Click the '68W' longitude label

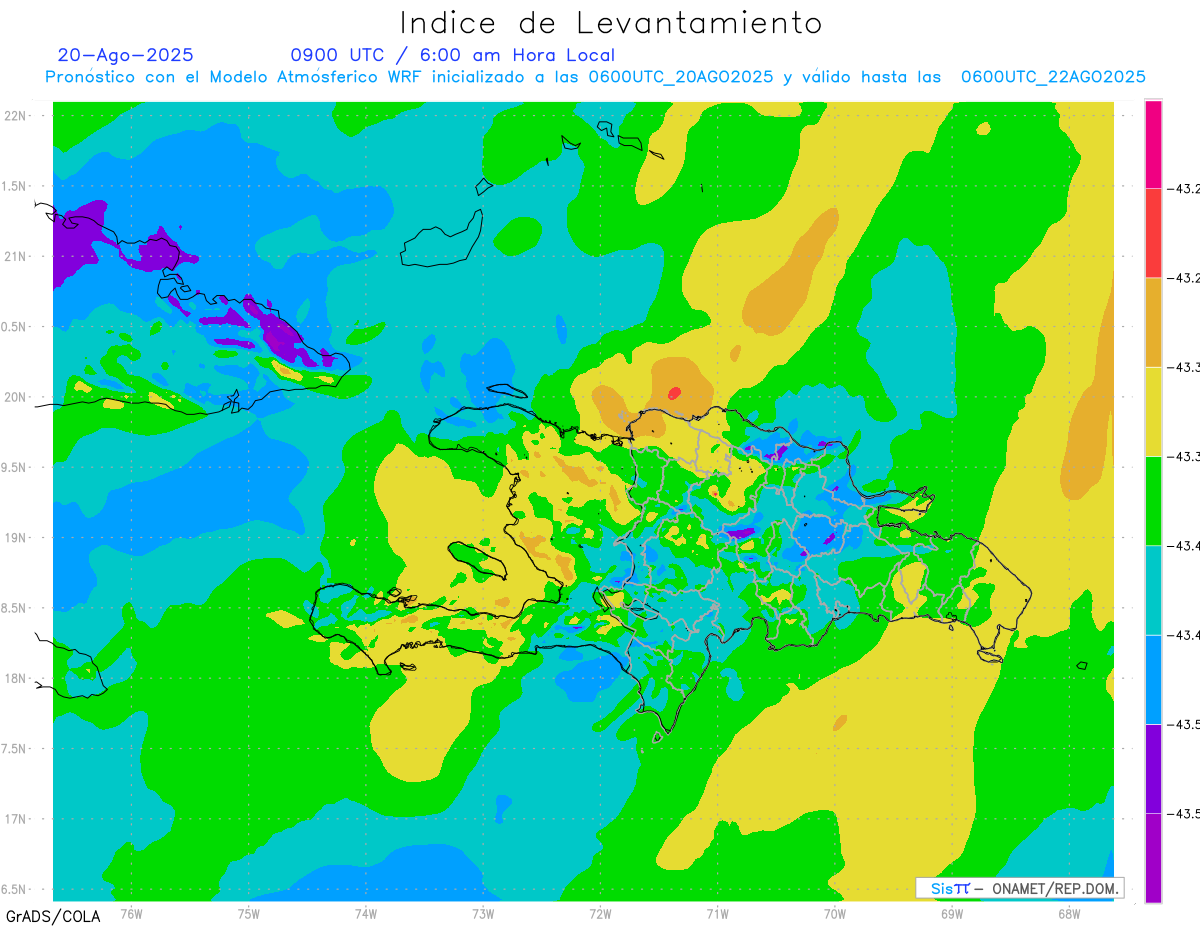(x=1069, y=912)
